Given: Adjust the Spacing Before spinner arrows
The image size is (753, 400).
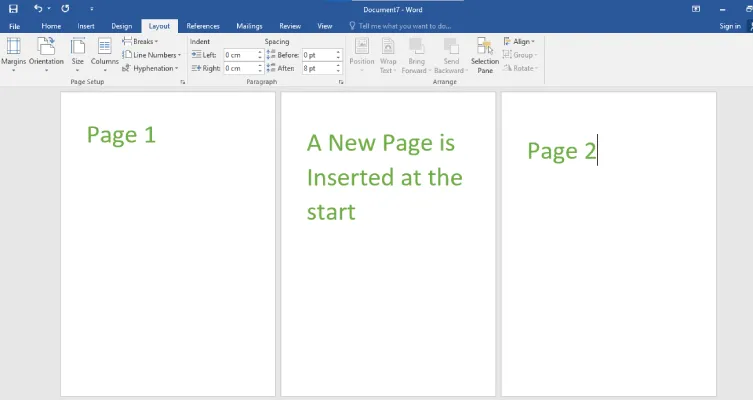Looking at the screenshot, I should pyautogui.click(x=338, y=55).
